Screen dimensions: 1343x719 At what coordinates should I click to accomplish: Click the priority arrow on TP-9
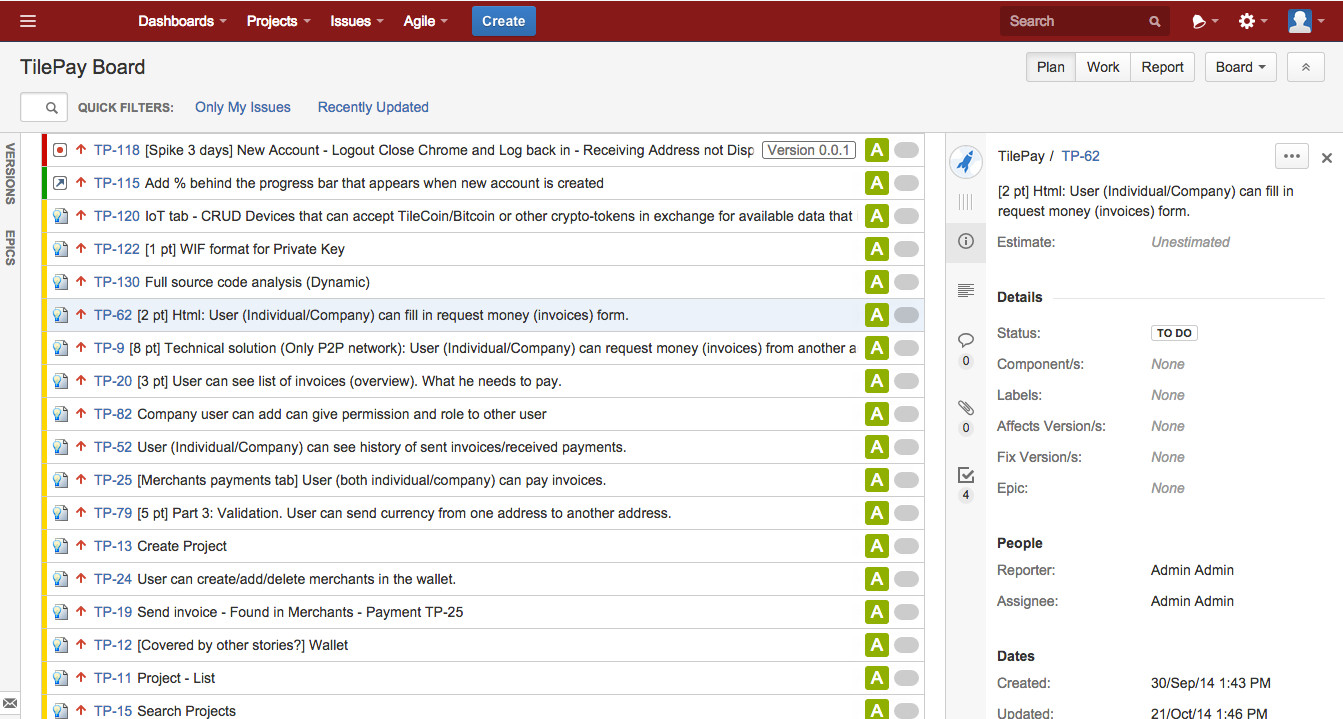(81, 348)
